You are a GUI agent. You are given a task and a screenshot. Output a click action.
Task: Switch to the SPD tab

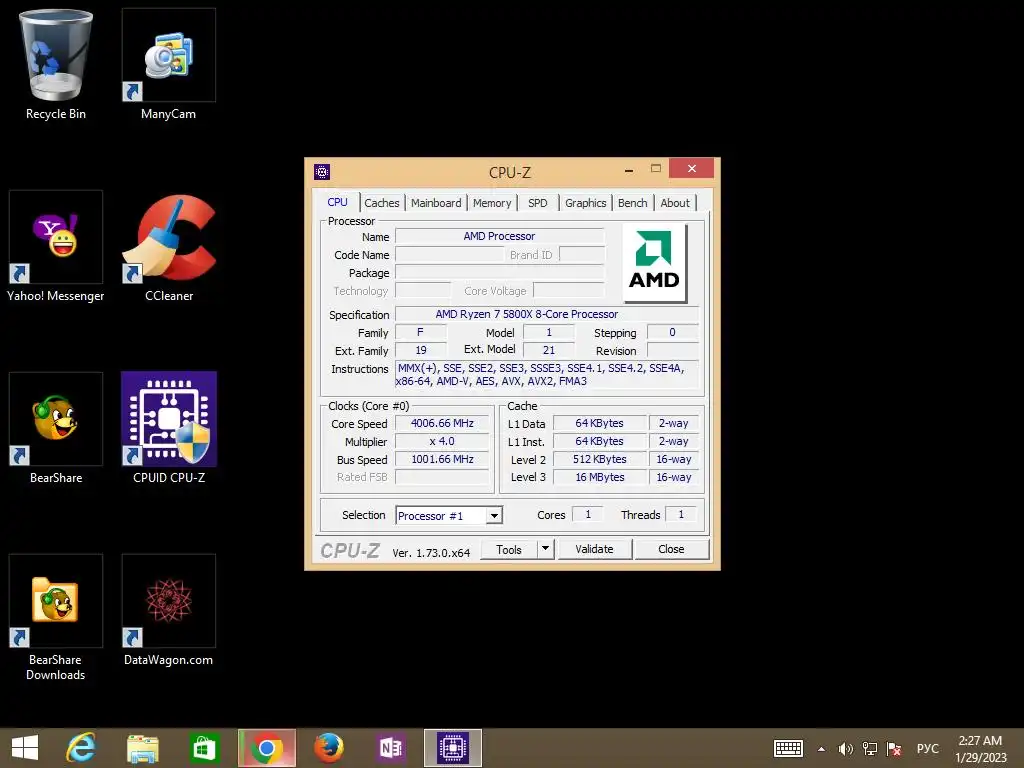pyautogui.click(x=537, y=203)
